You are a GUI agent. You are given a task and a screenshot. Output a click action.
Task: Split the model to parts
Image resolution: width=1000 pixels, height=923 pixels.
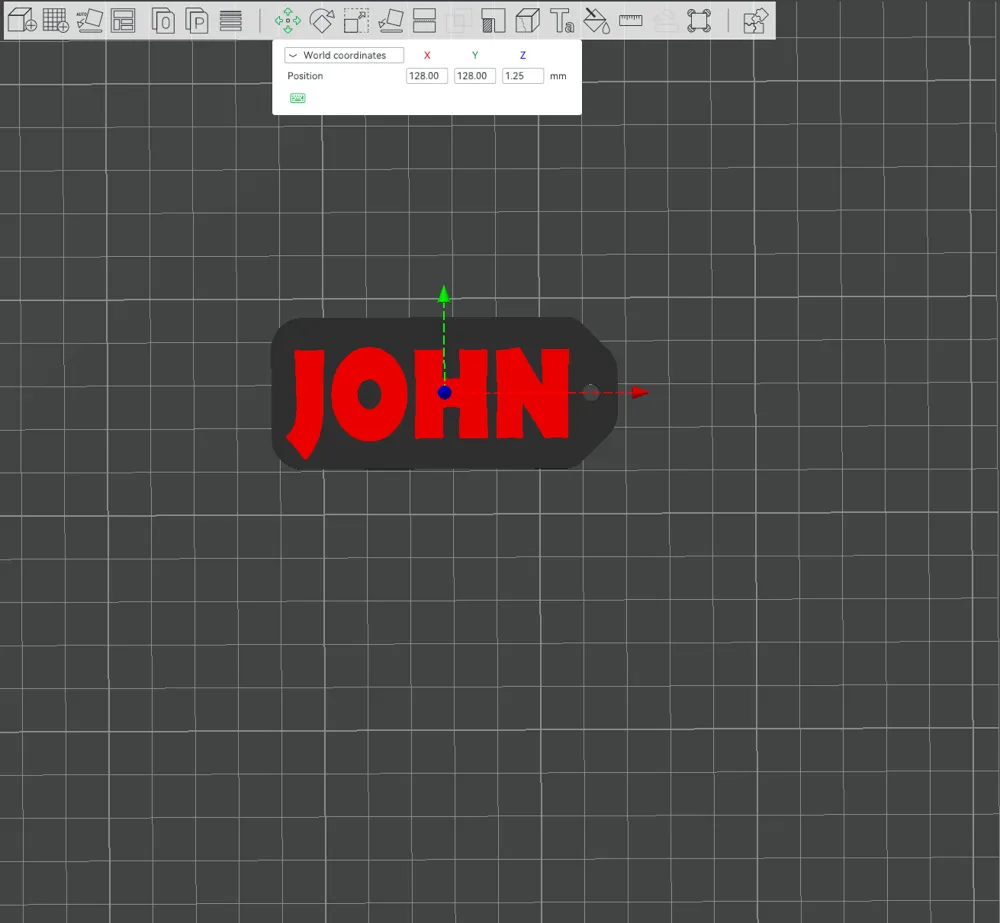pos(197,20)
